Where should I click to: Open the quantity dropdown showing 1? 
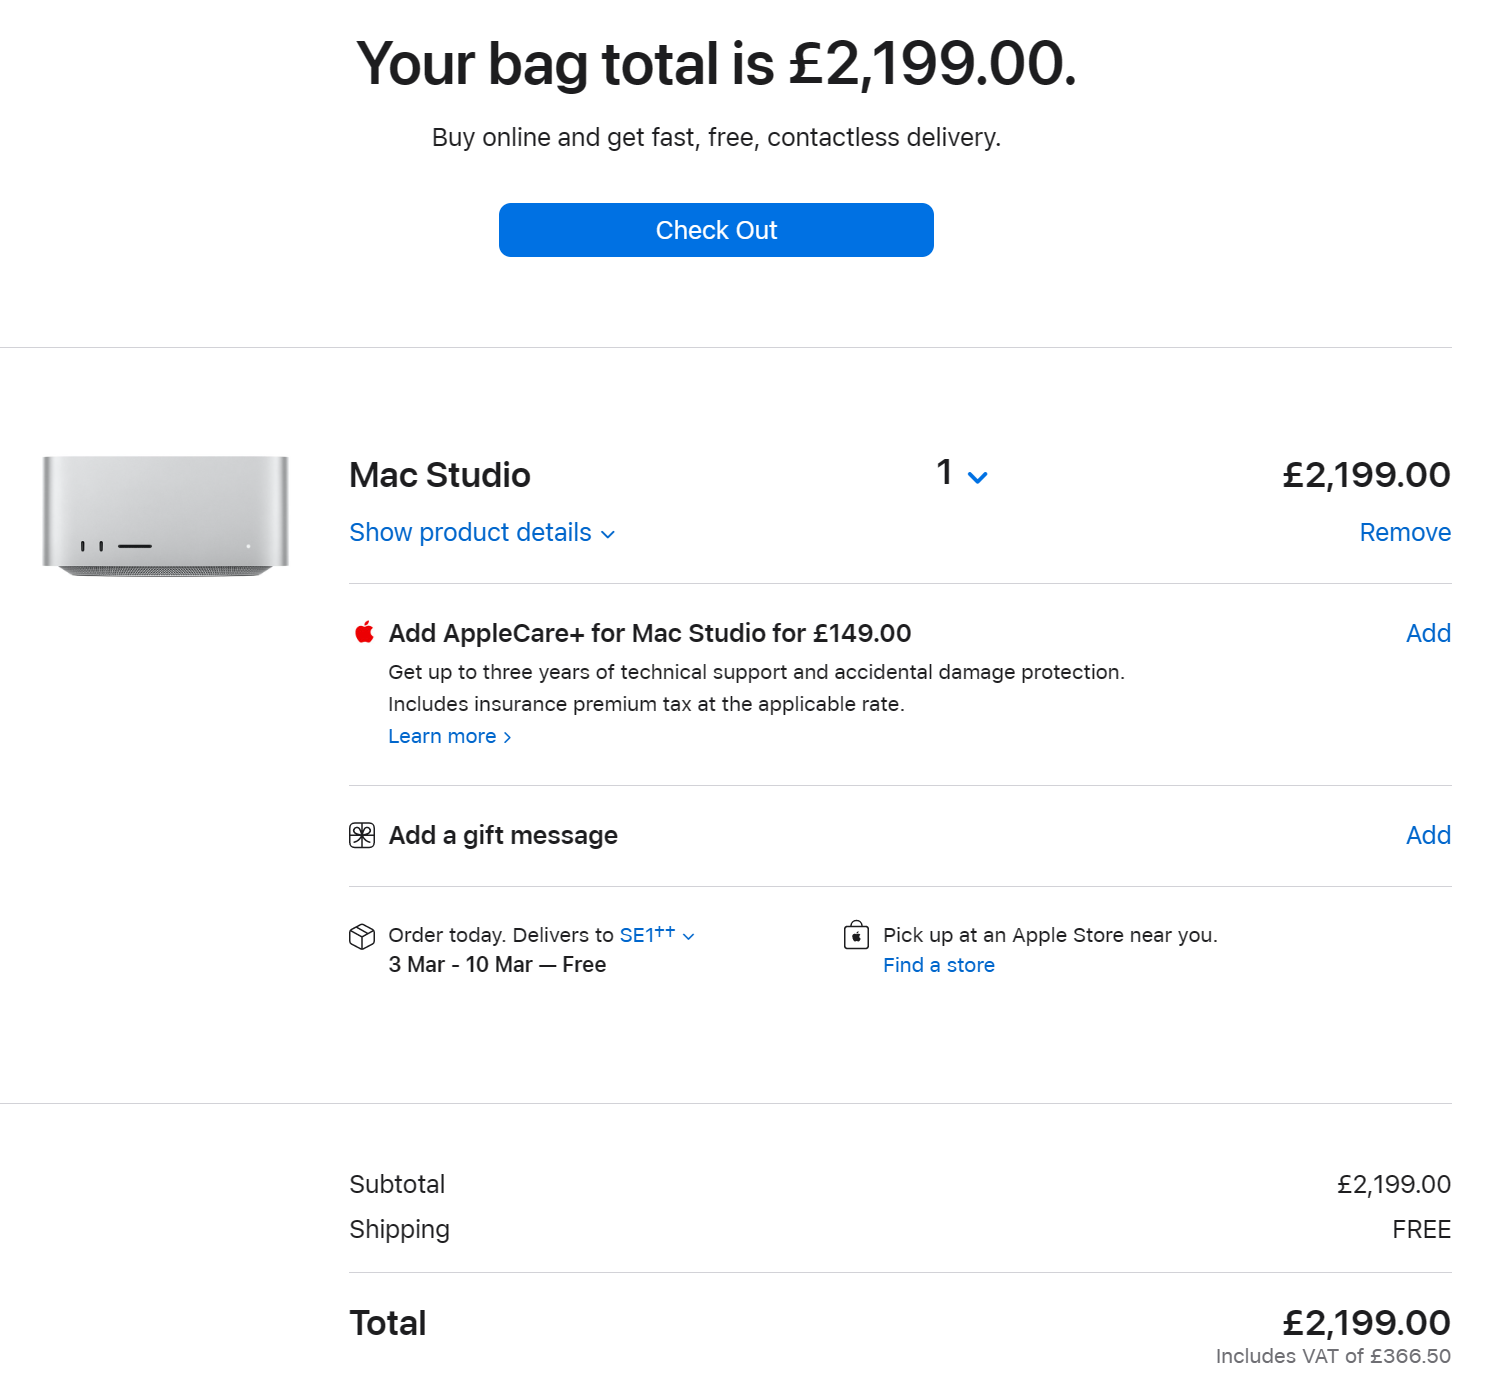point(962,473)
